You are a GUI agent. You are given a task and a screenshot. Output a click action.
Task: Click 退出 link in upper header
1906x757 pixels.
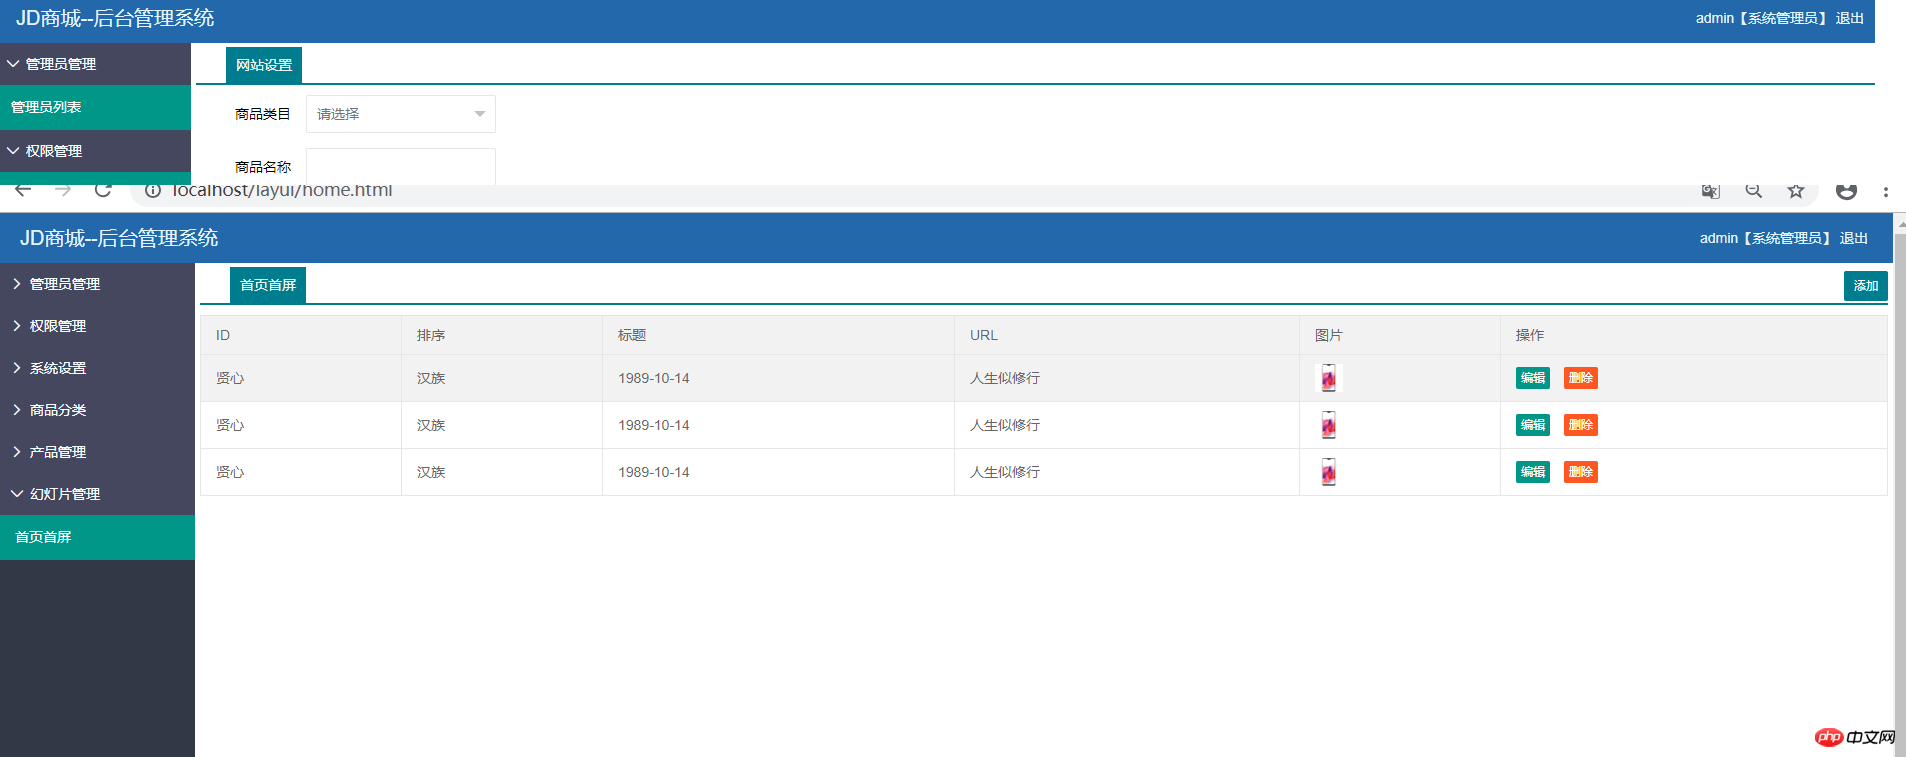[x=1850, y=18]
